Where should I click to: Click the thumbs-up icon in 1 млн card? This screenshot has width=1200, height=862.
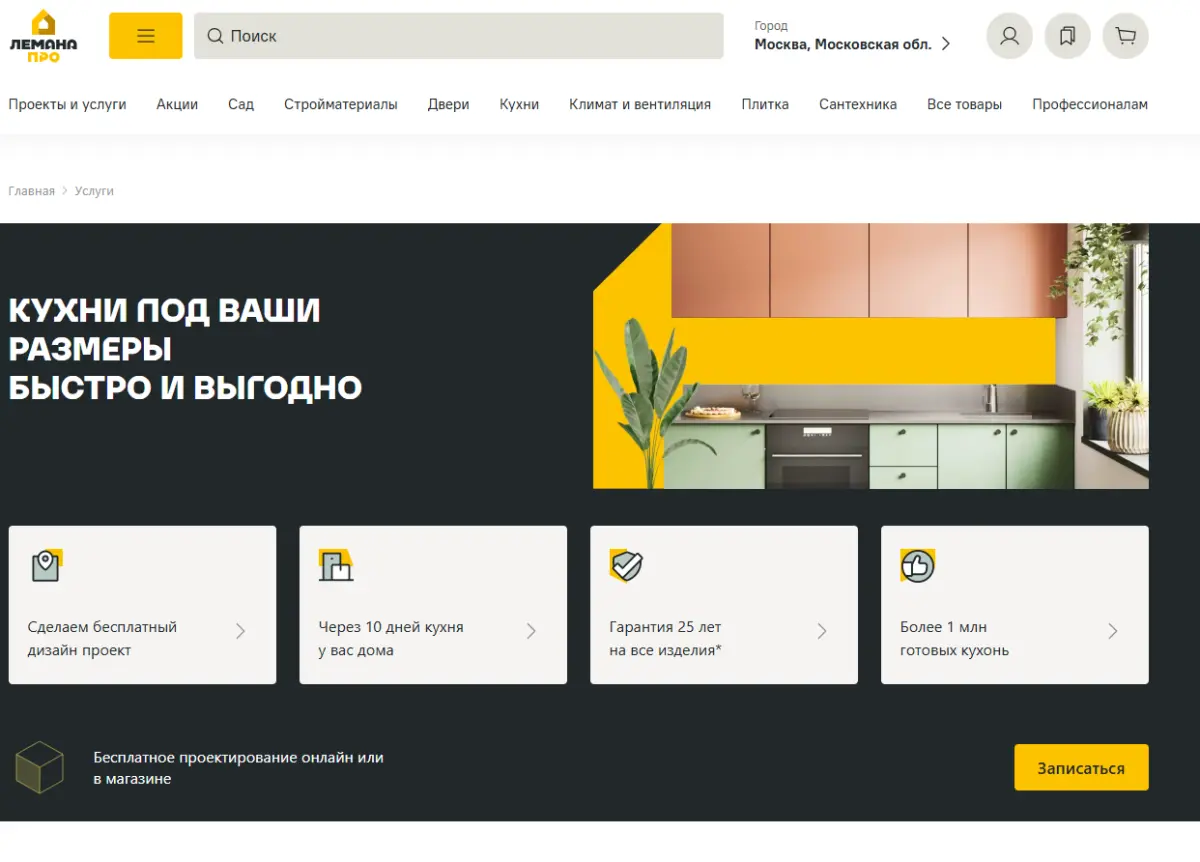tap(917, 566)
